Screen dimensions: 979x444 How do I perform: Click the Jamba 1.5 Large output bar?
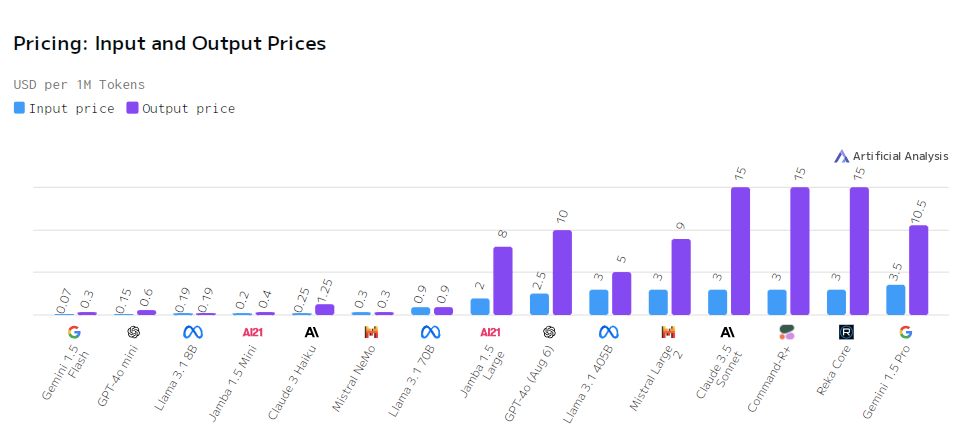(503, 281)
